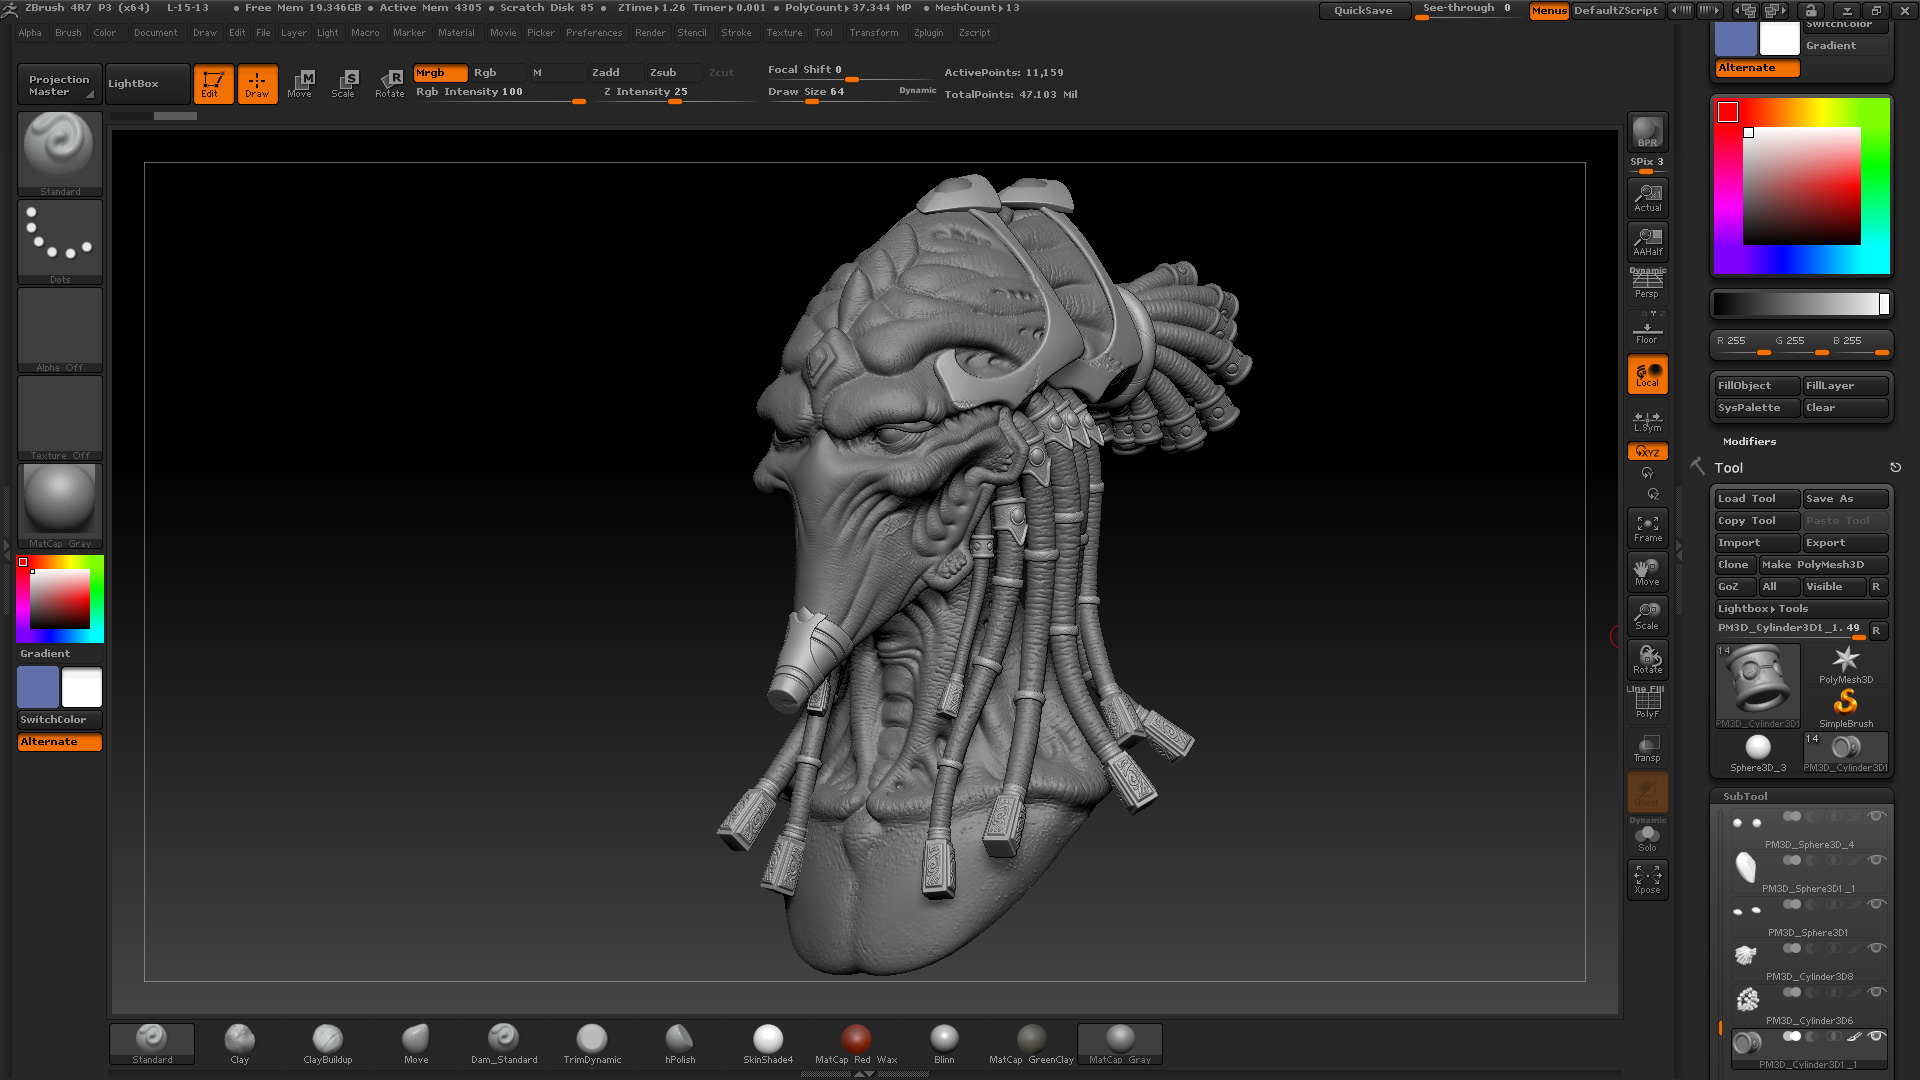
Task: Set view to Actual size
Action: tap(1647, 197)
